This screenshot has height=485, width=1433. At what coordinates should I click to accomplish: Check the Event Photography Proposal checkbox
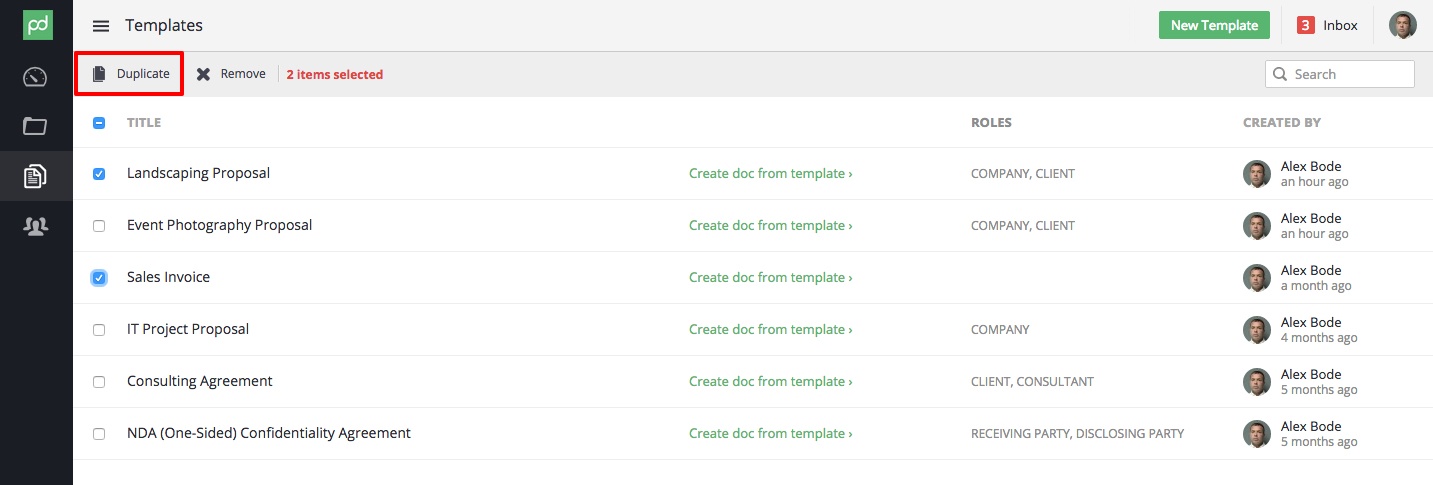[x=99, y=226]
